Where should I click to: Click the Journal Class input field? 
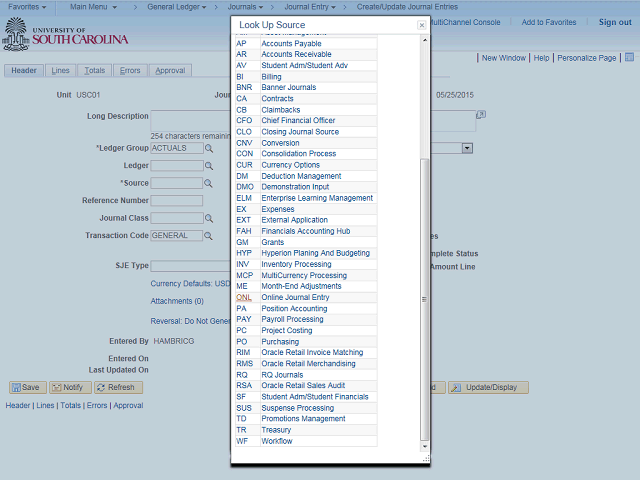177,218
